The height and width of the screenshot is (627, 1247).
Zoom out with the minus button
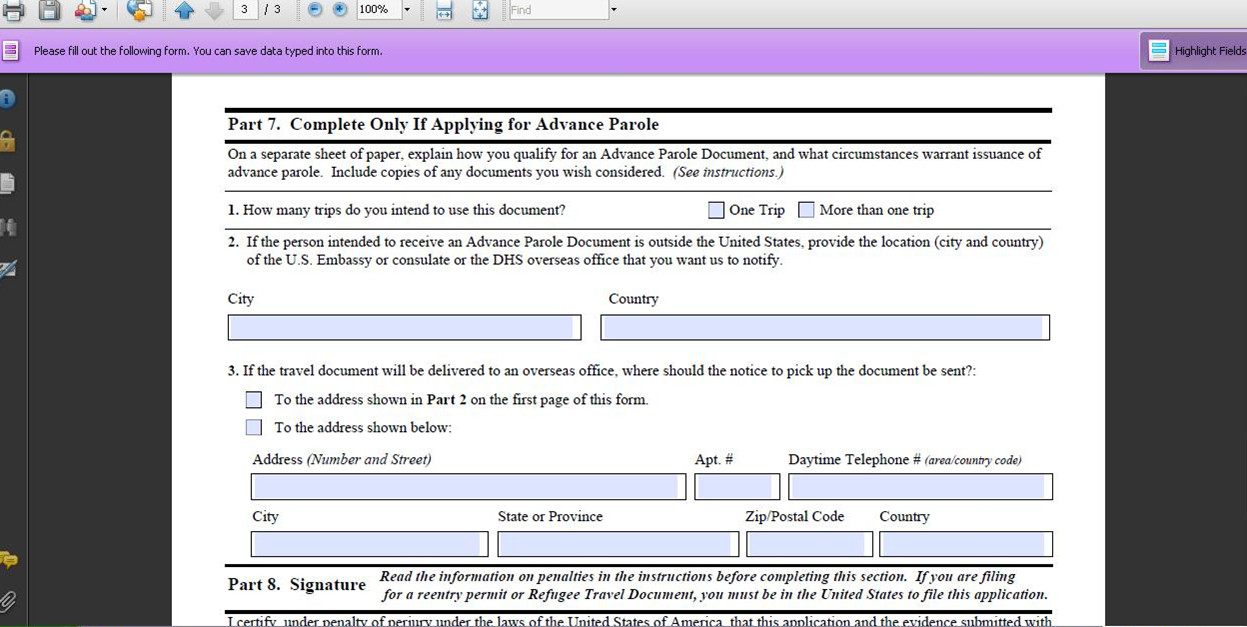(315, 9)
